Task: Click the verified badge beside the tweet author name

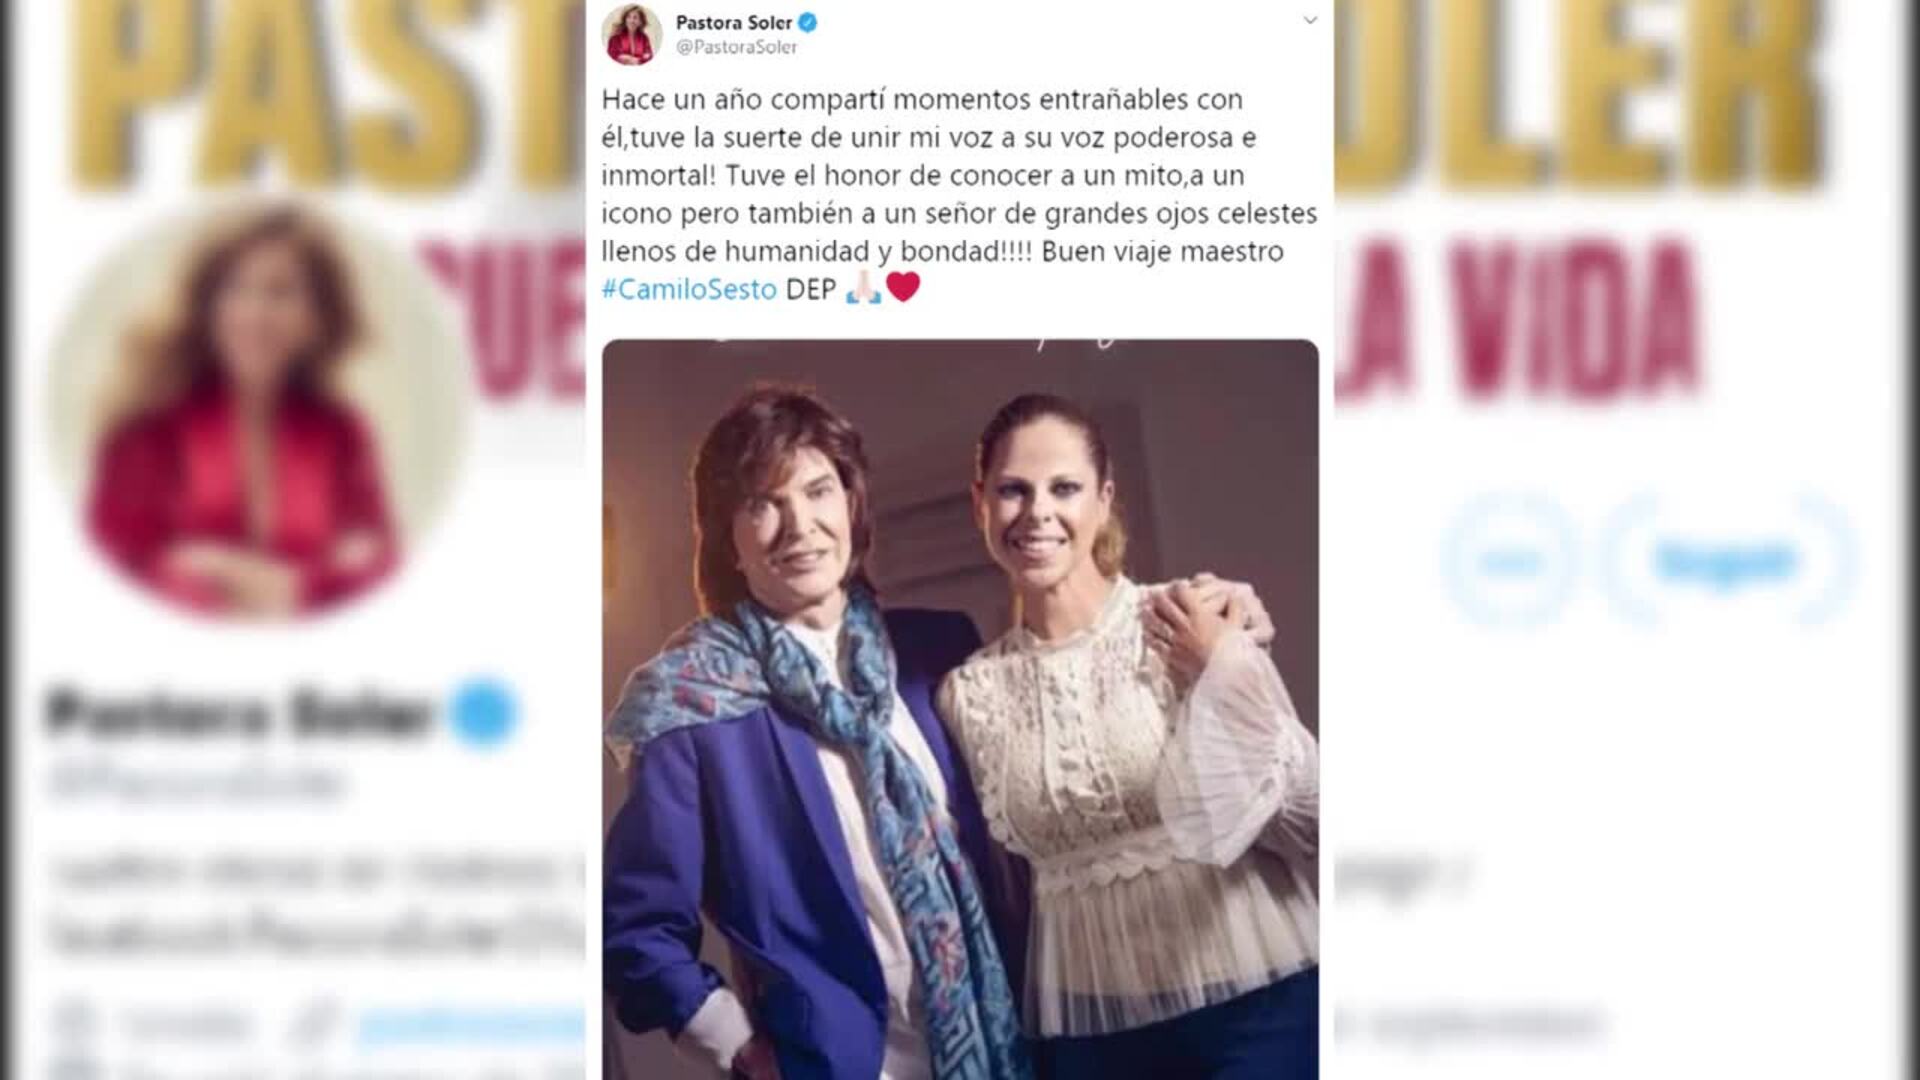Action: click(x=807, y=23)
